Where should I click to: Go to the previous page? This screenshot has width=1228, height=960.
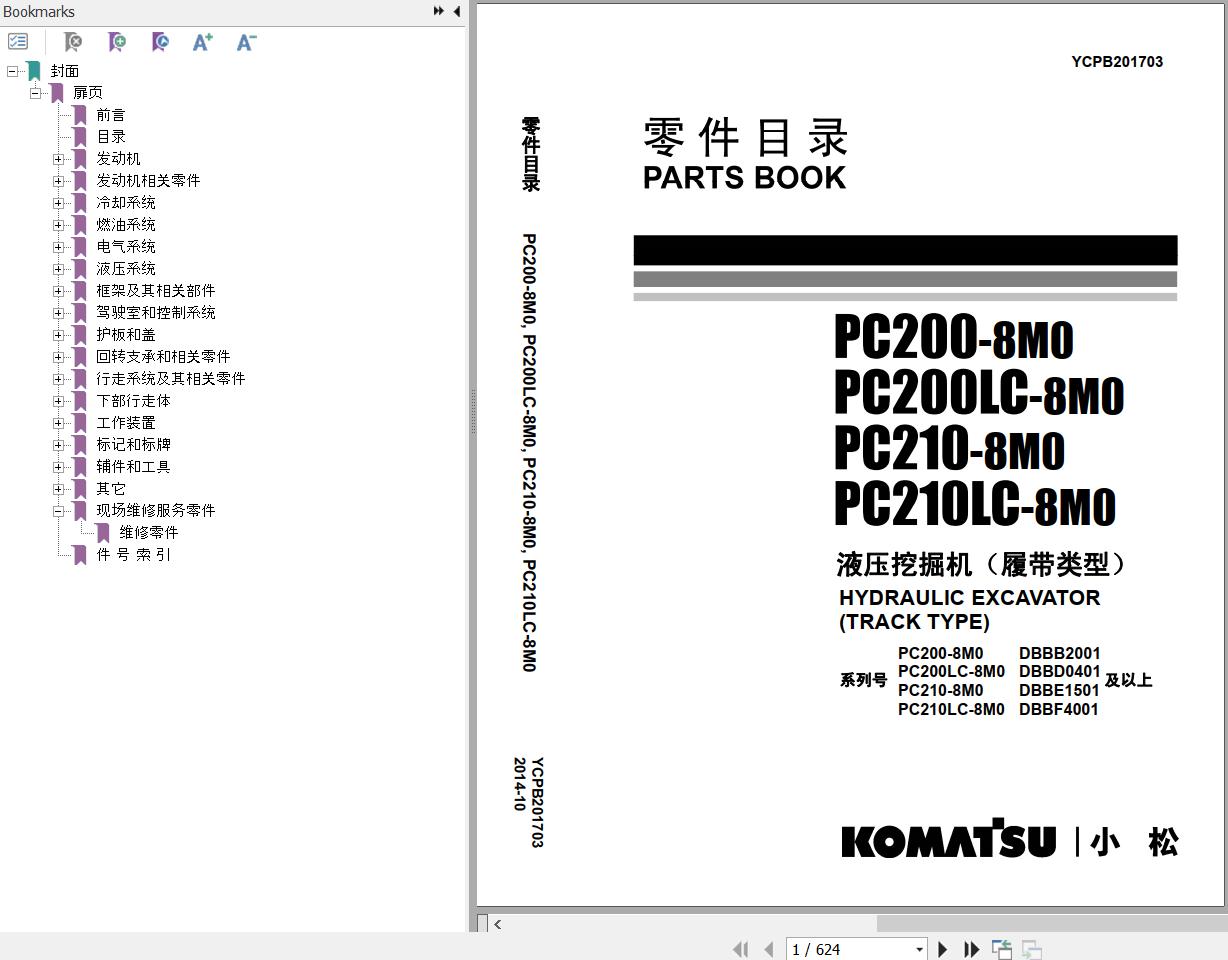click(x=768, y=949)
